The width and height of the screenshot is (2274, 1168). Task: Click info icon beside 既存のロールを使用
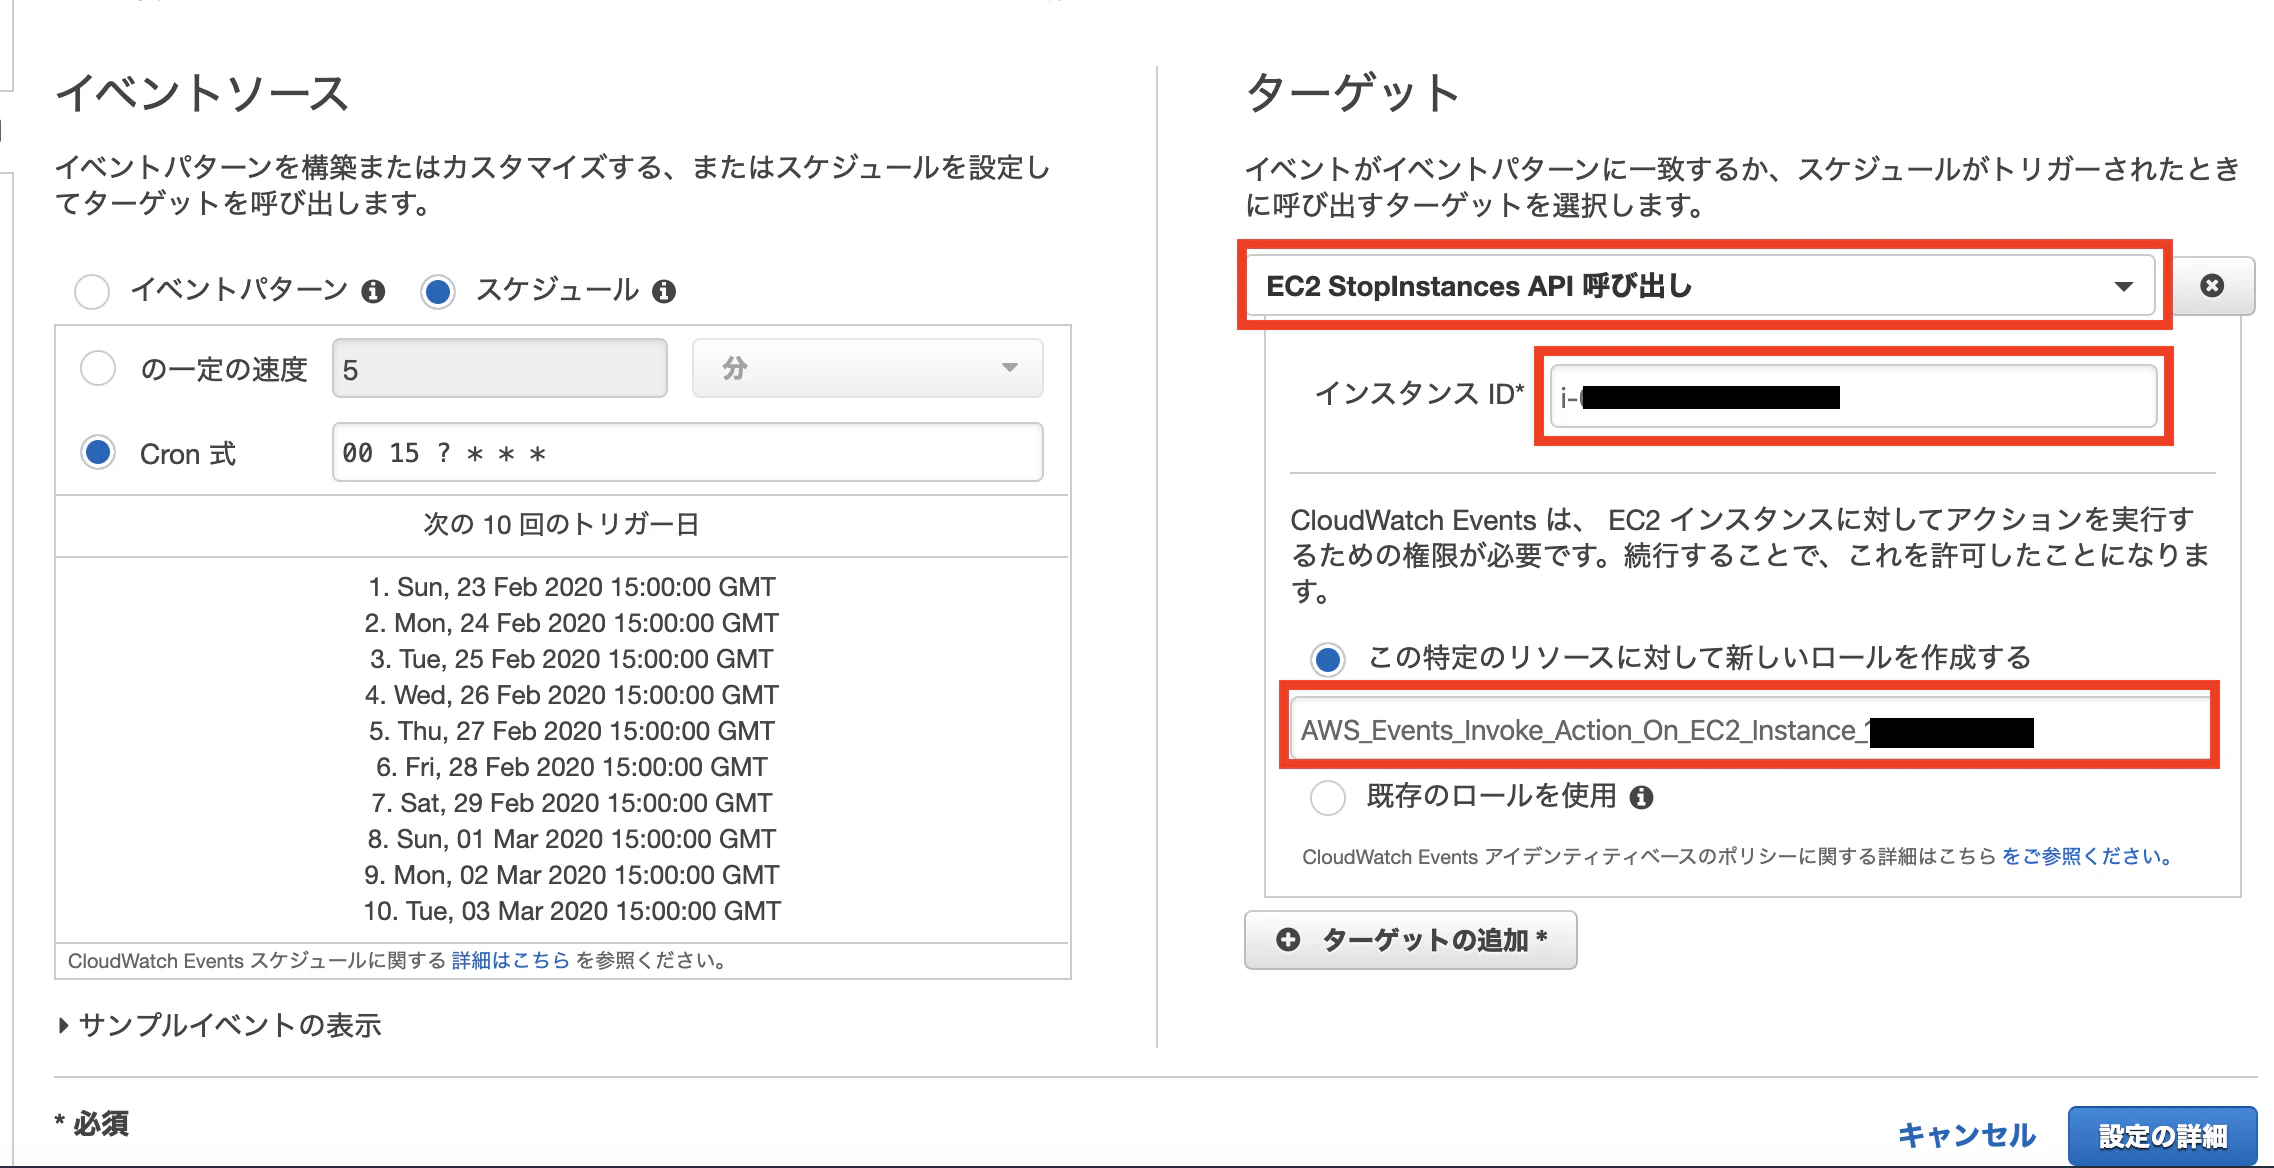point(1641,797)
